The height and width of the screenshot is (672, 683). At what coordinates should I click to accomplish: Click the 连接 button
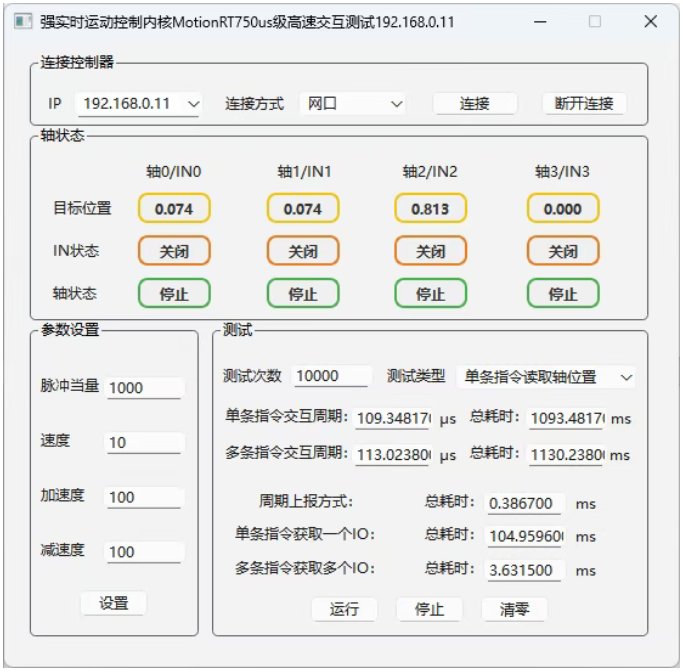[x=475, y=104]
